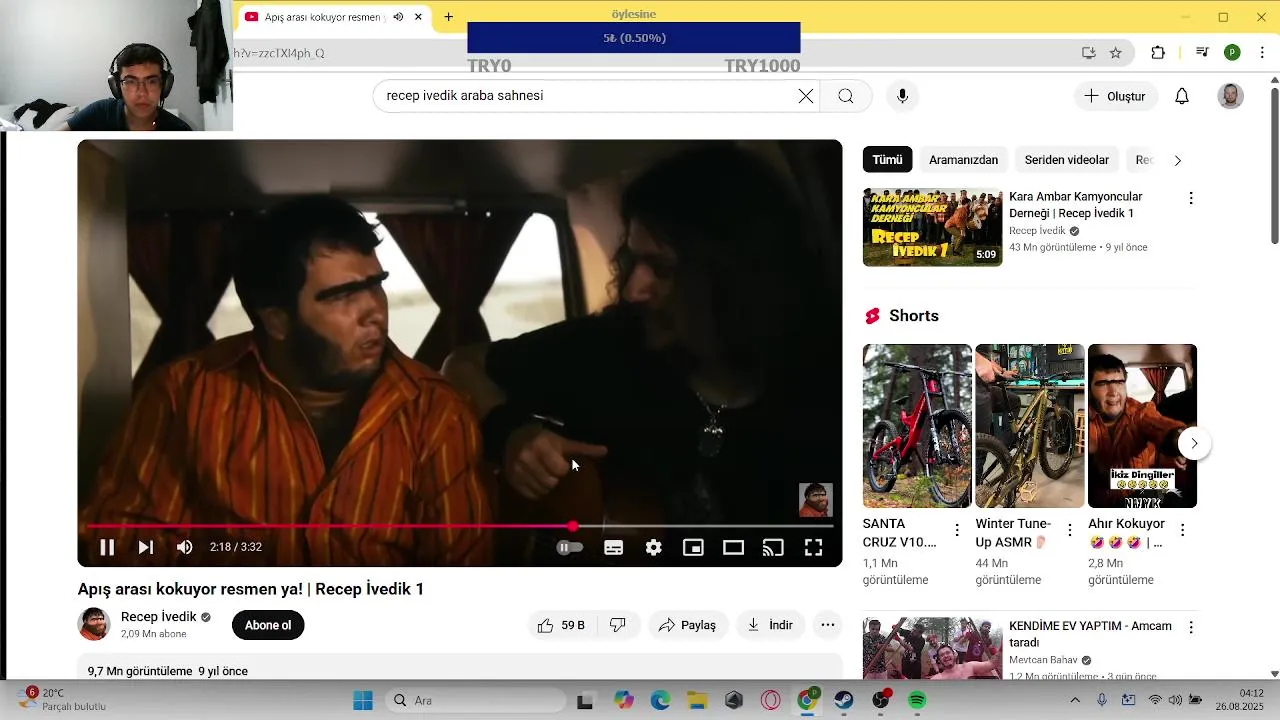The width and height of the screenshot is (1280, 720).
Task: Open a new browser tab
Action: pyautogui.click(x=449, y=17)
